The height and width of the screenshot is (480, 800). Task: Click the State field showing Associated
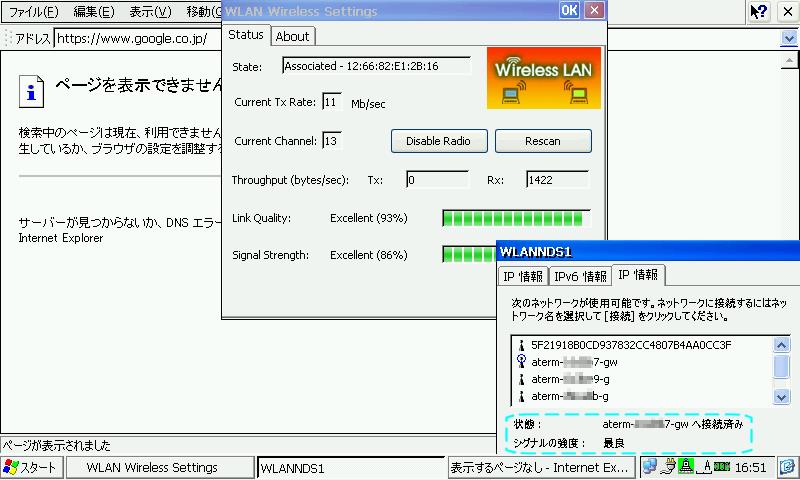(x=377, y=66)
